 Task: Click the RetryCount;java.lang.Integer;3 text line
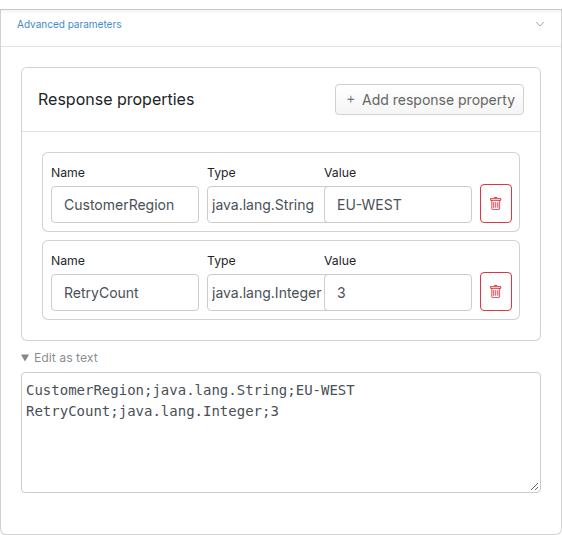point(152,411)
